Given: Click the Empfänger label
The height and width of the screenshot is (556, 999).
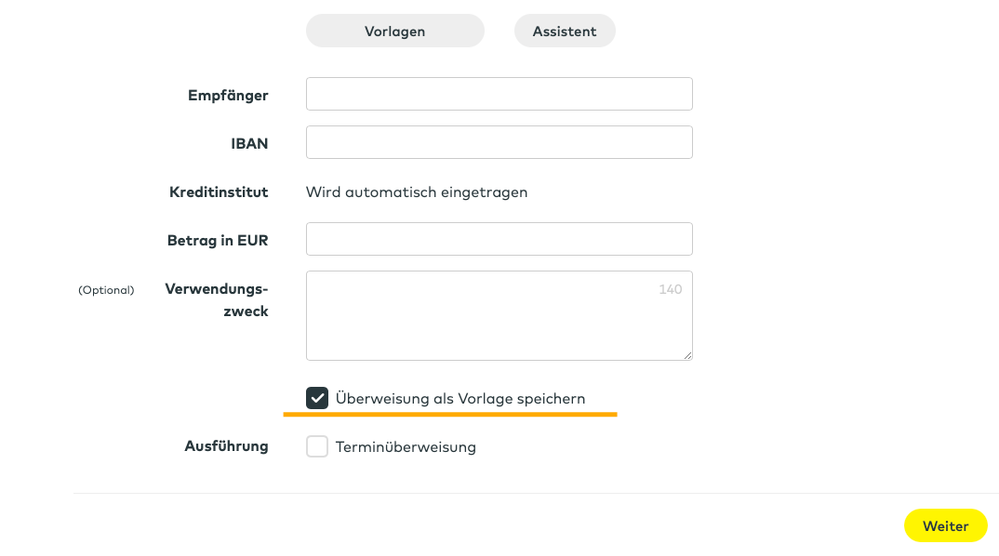Looking at the screenshot, I should 228,95.
